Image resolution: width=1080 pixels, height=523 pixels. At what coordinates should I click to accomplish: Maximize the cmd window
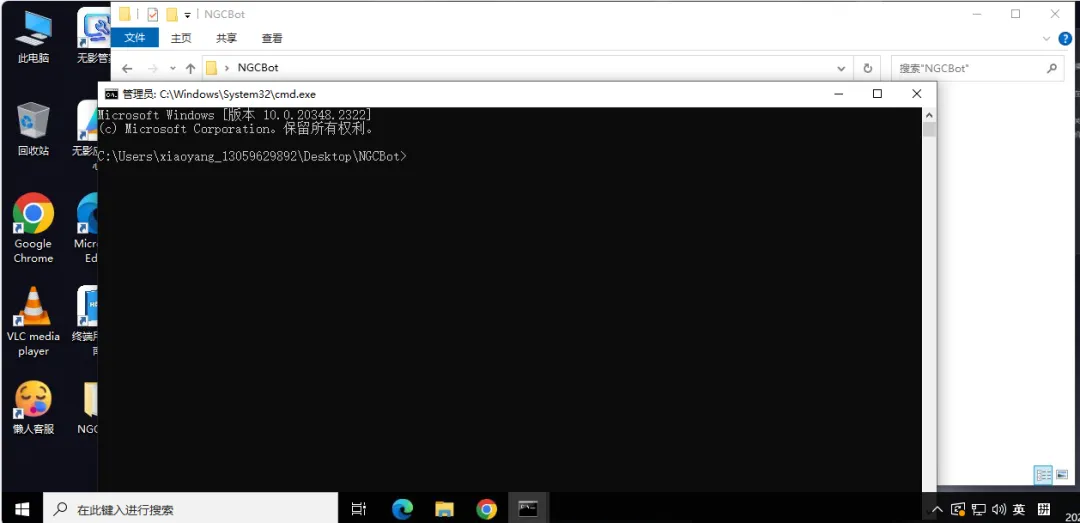coord(877,94)
